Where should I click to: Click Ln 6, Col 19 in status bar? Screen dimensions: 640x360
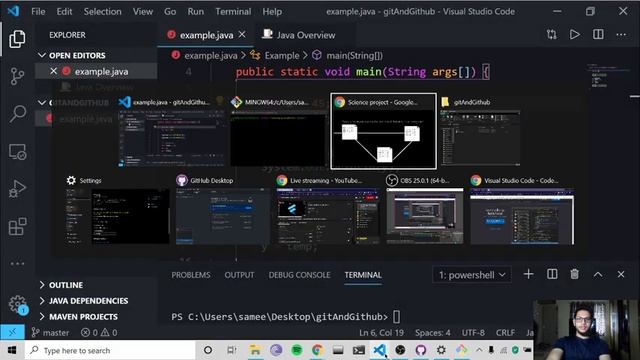[381, 333]
